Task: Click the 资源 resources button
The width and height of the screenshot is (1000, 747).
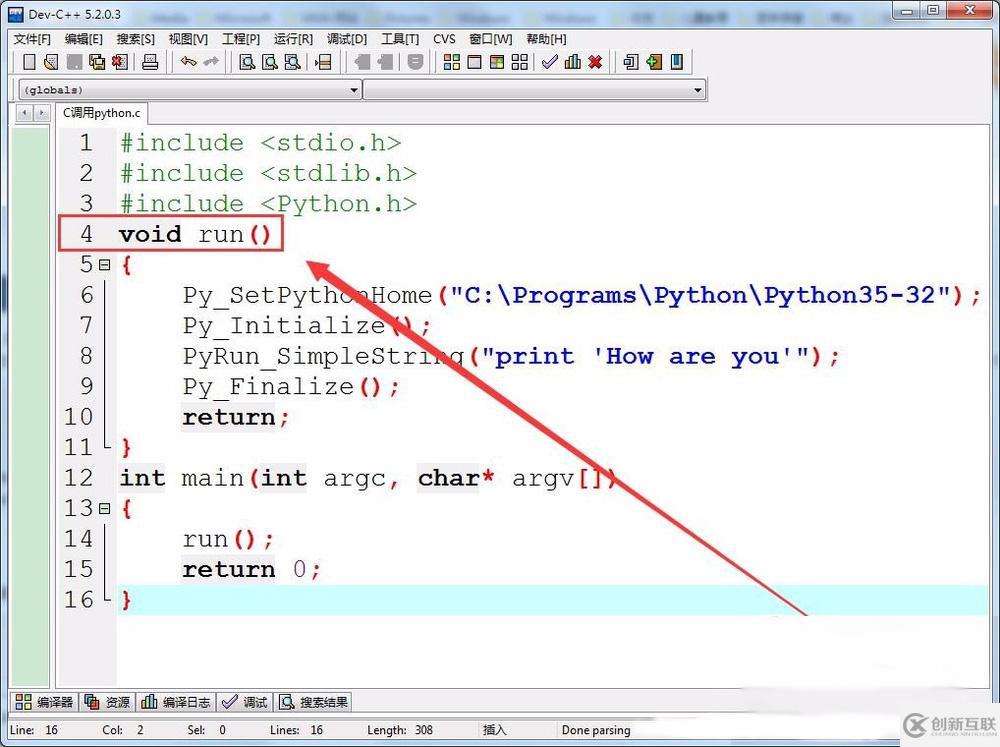Action: coord(106,701)
